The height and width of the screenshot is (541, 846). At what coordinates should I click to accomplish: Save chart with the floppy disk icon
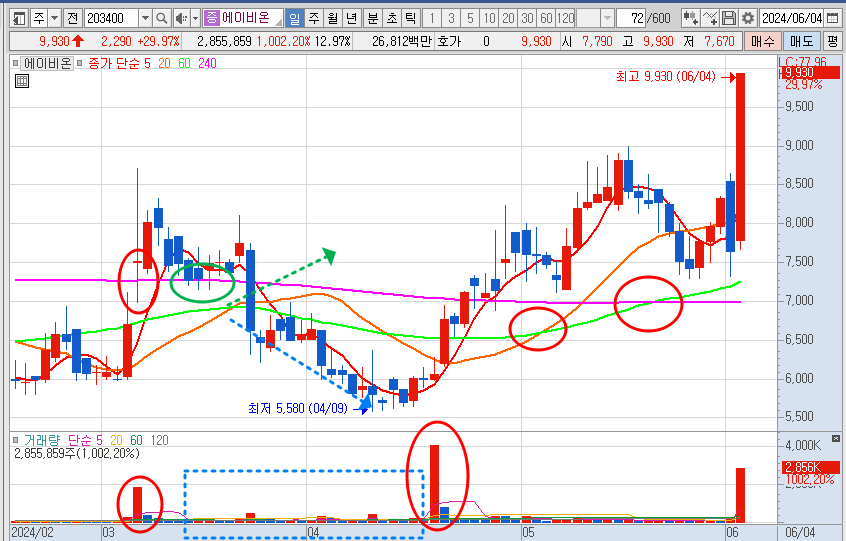[728, 18]
